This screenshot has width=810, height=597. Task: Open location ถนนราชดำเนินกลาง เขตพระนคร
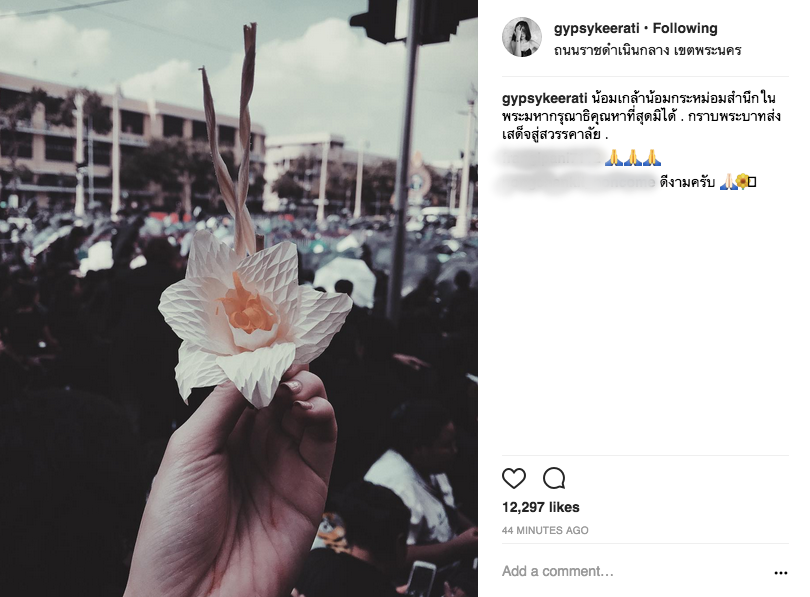pyautogui.click(x=648, y=50)
